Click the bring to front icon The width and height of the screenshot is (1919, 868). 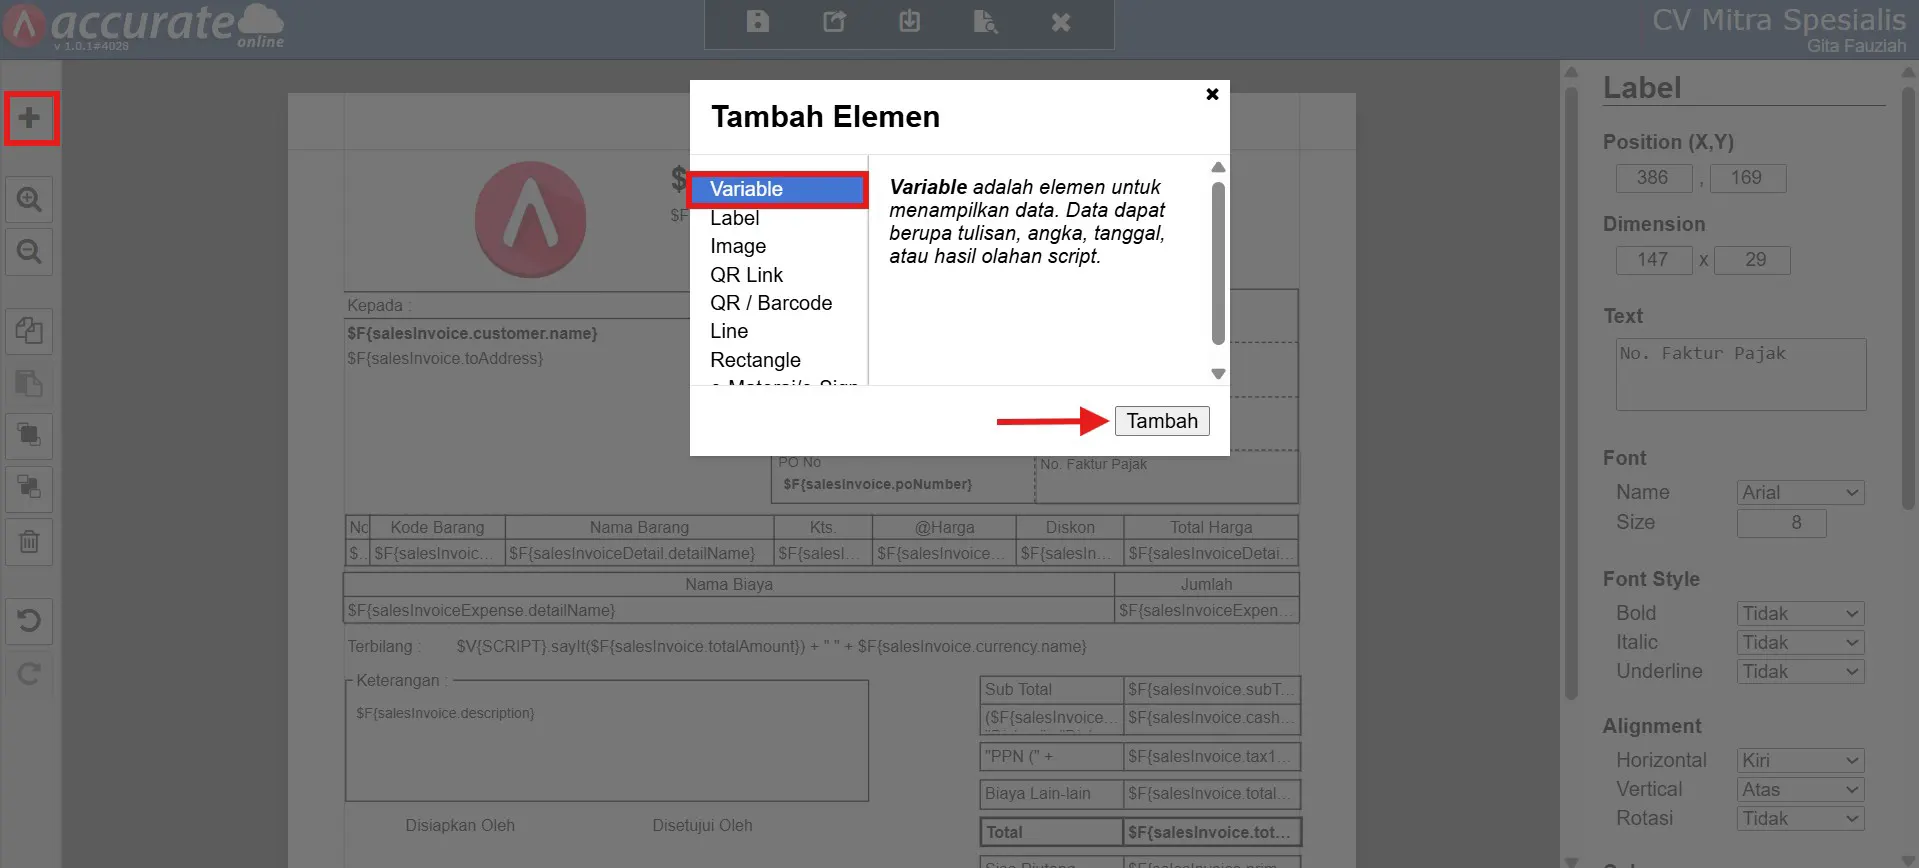[x=29, y=435]
